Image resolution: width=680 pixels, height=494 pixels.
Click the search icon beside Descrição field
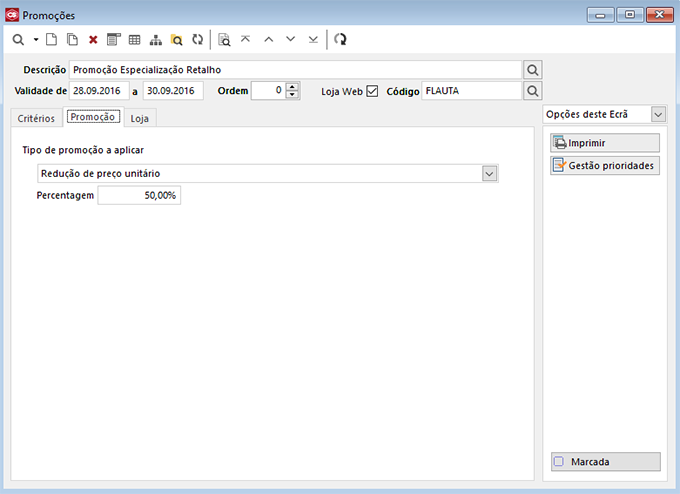point(533,70)
